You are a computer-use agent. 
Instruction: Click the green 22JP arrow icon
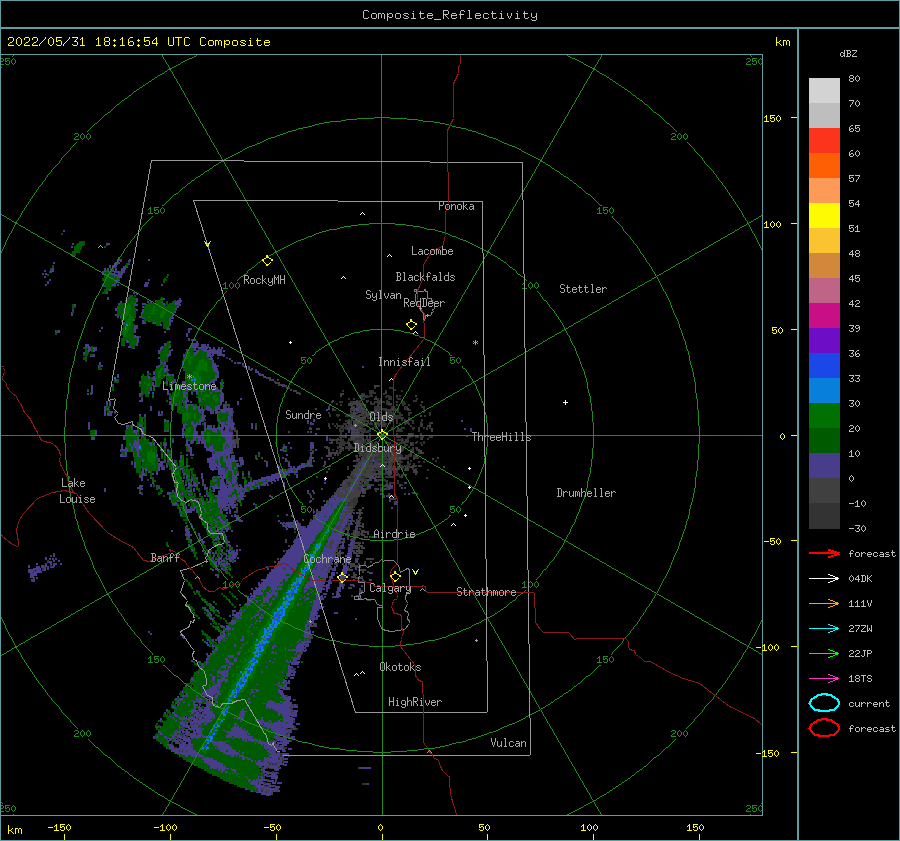click(824, 653)
